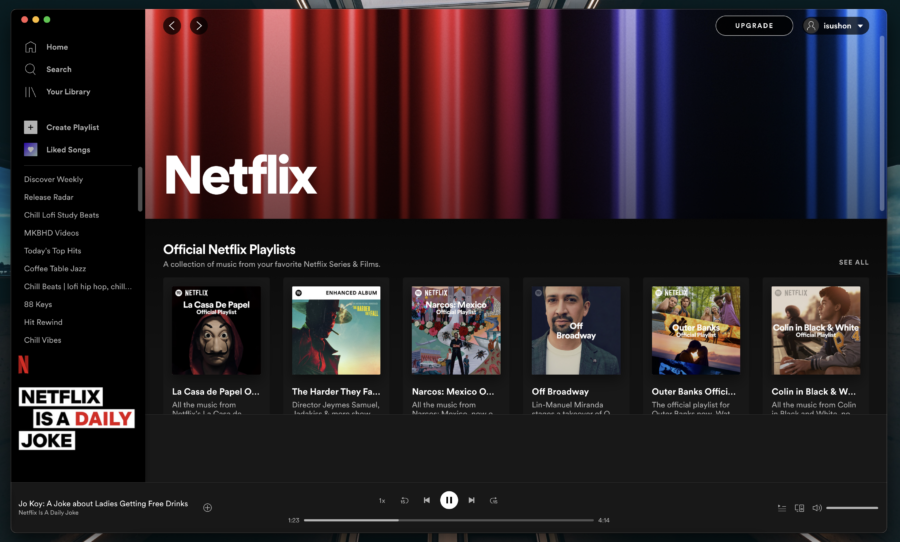Open Outer Banks playlist cover
Image resolution: width=900 pixels, height=542 pixels.
pyautogui.click(x=696, y=330)
